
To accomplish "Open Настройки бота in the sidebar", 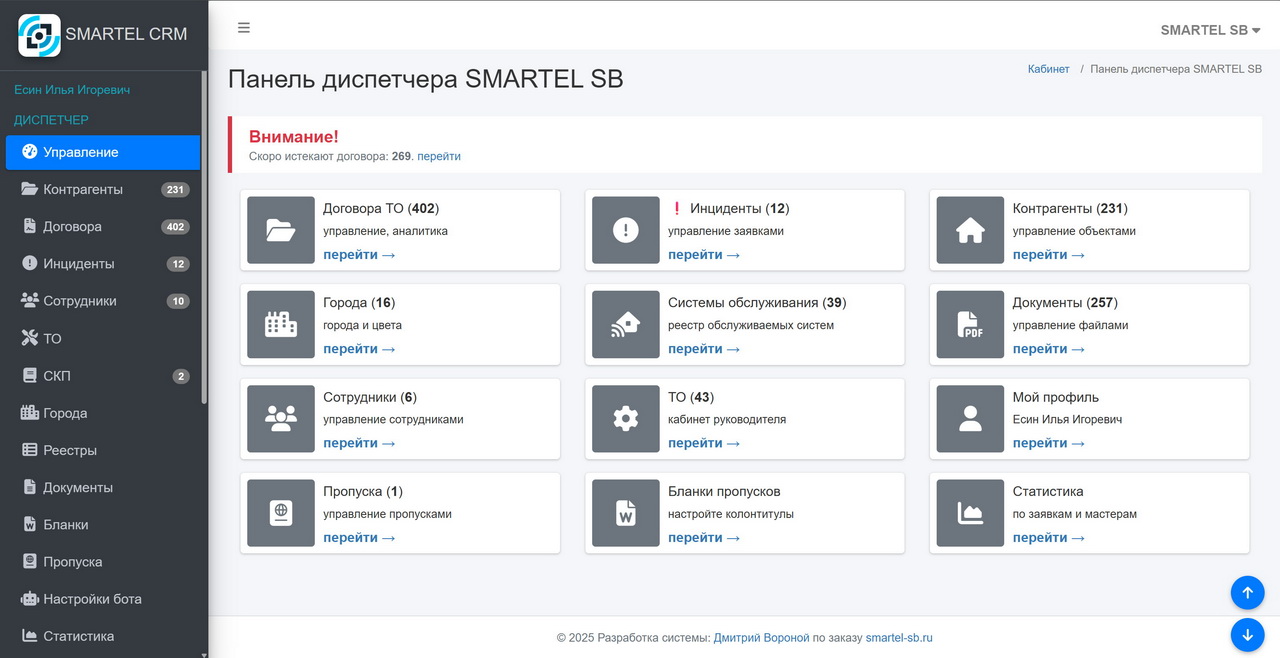I will click(92, 599).
